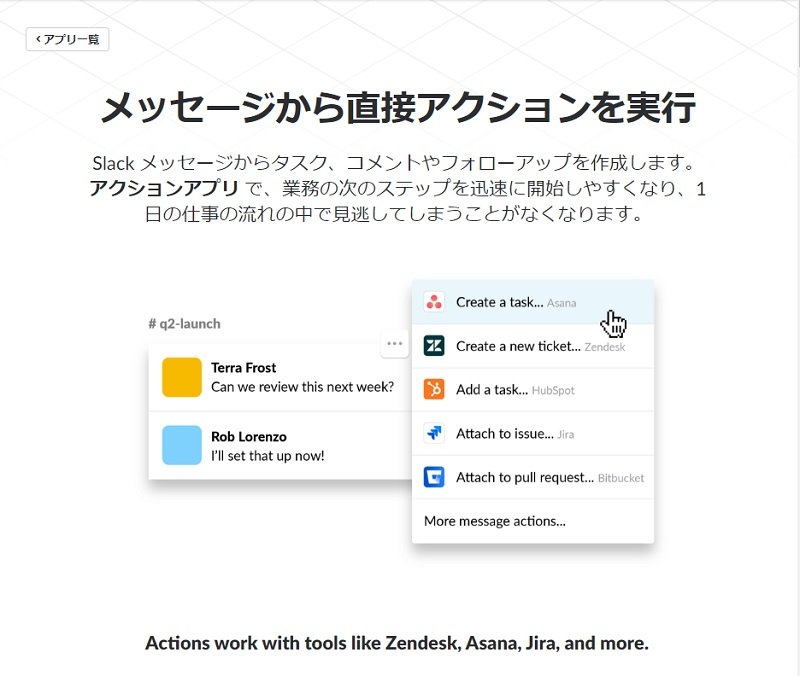Select Create a new ticket... Zendesk
800x676 pixels.
pyautogui.click(x=533, y=346)
